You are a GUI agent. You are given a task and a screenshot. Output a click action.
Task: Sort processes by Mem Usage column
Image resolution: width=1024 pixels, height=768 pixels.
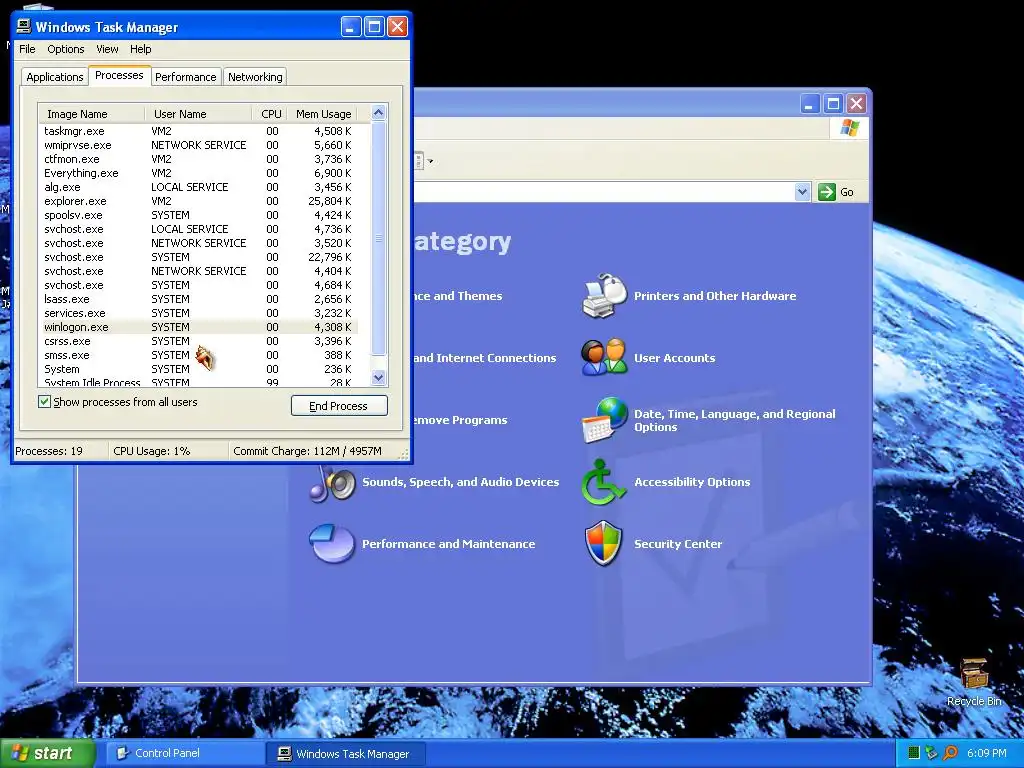[x=323, y=114]
